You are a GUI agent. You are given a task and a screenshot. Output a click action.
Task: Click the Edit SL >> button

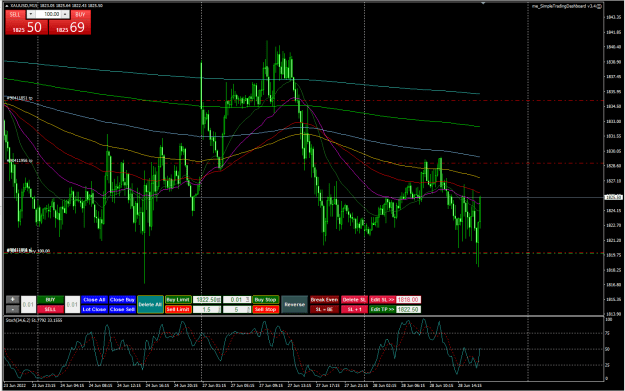[x=382, y=300]
